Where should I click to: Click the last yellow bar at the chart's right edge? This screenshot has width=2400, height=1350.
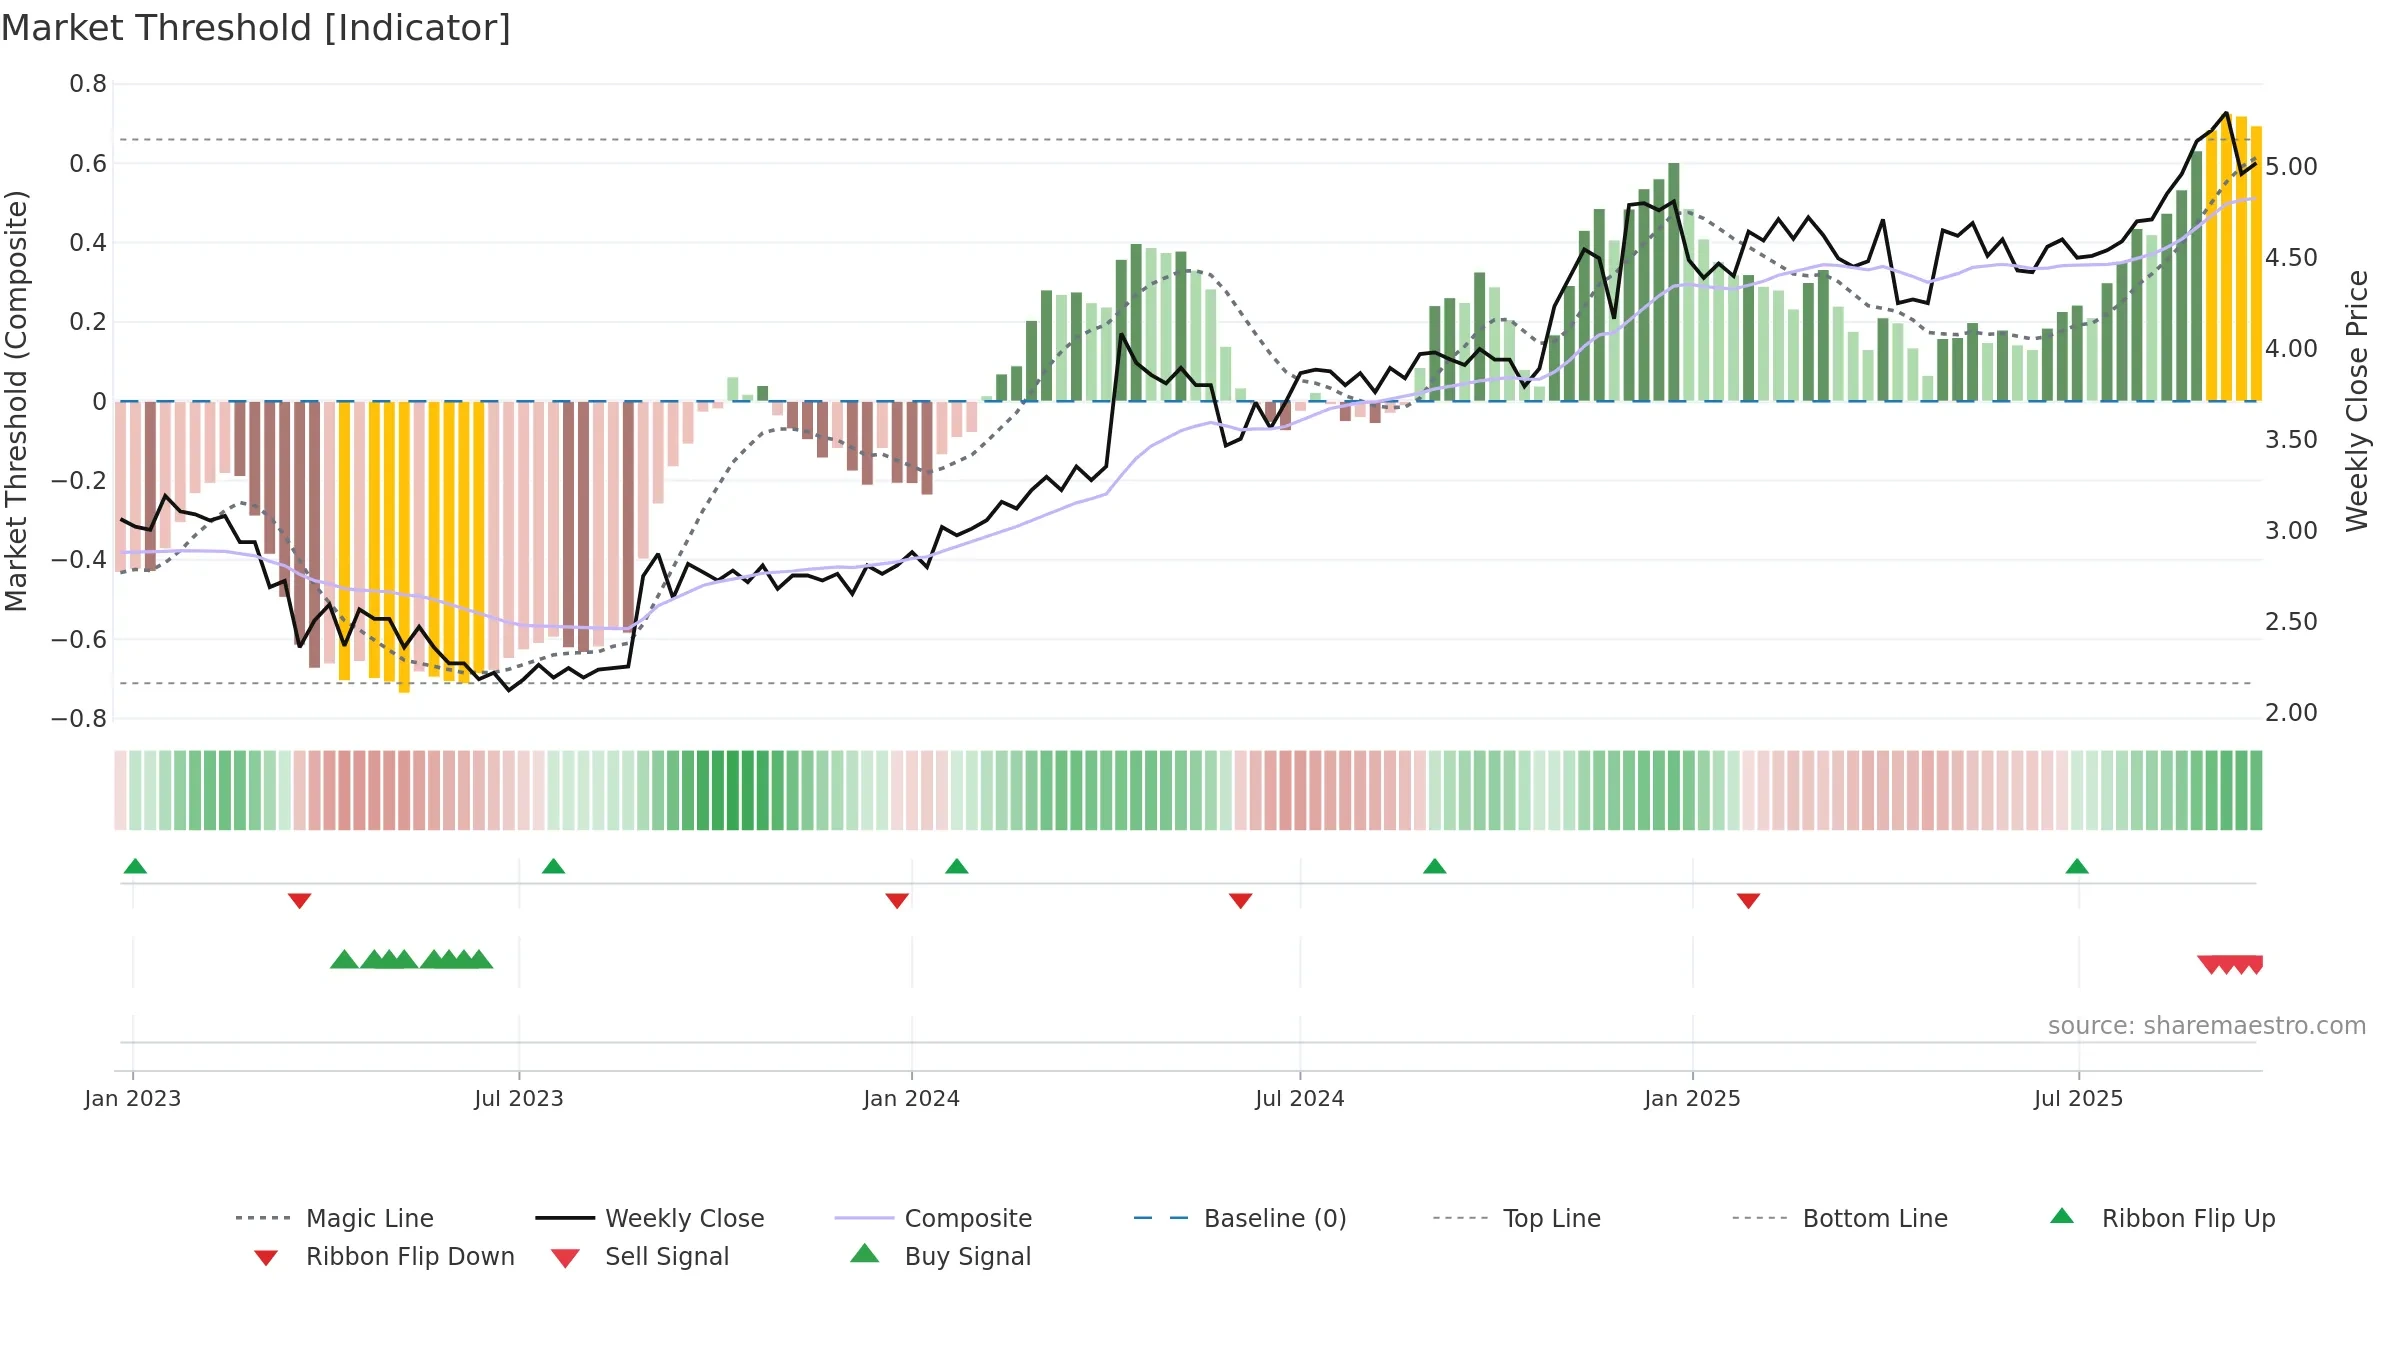tap(2256, 264)
